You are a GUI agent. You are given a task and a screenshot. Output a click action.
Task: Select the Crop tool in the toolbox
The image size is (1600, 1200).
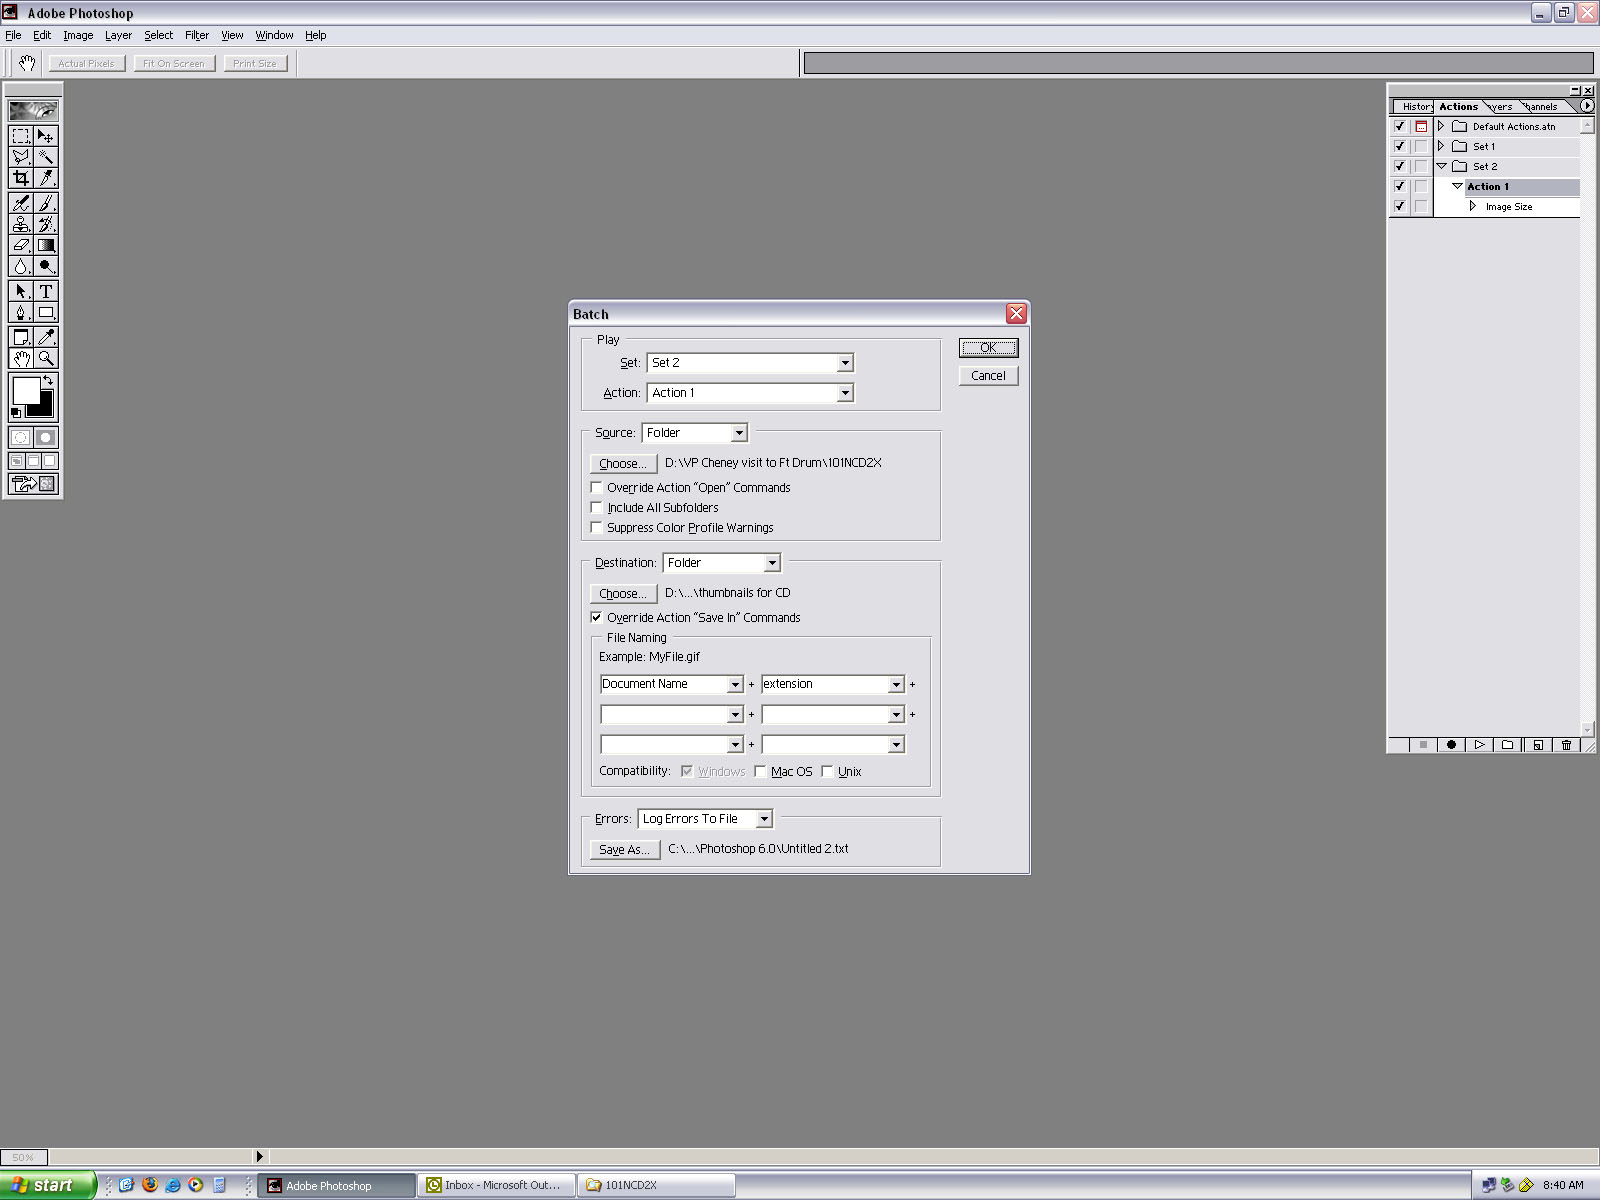21,178
